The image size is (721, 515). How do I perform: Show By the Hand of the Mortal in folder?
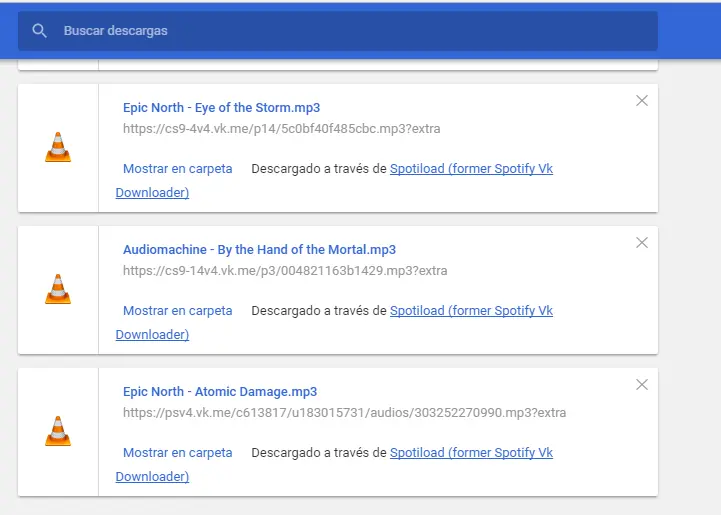(x=177, y=311)
